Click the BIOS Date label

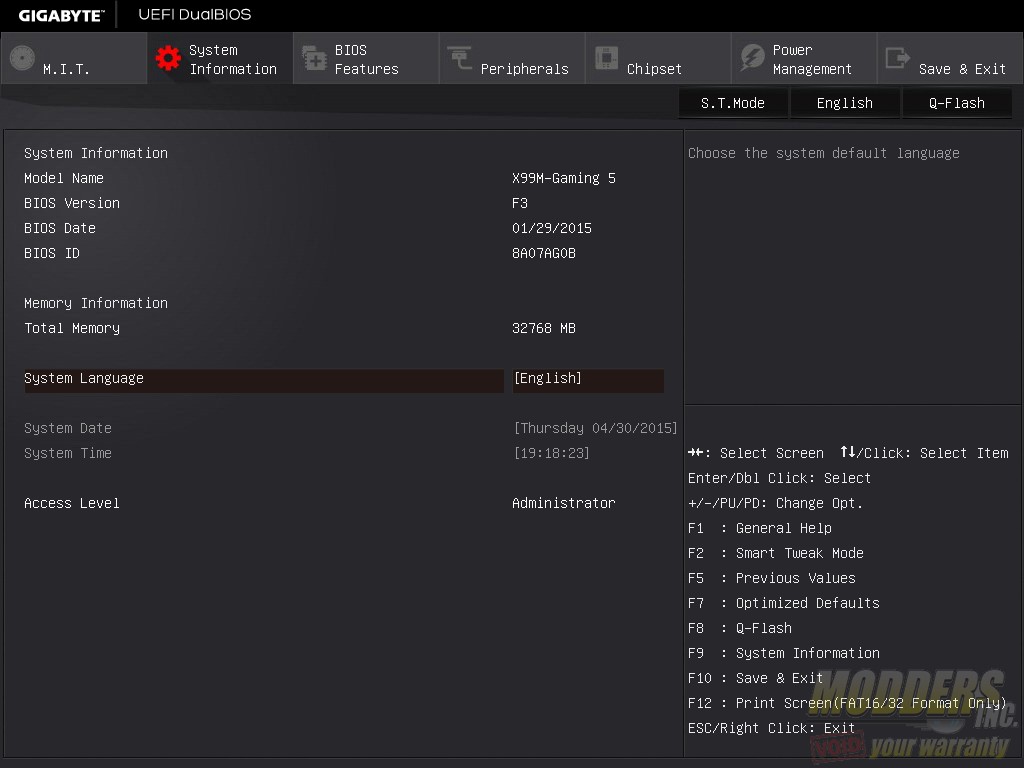click(60, 228)
